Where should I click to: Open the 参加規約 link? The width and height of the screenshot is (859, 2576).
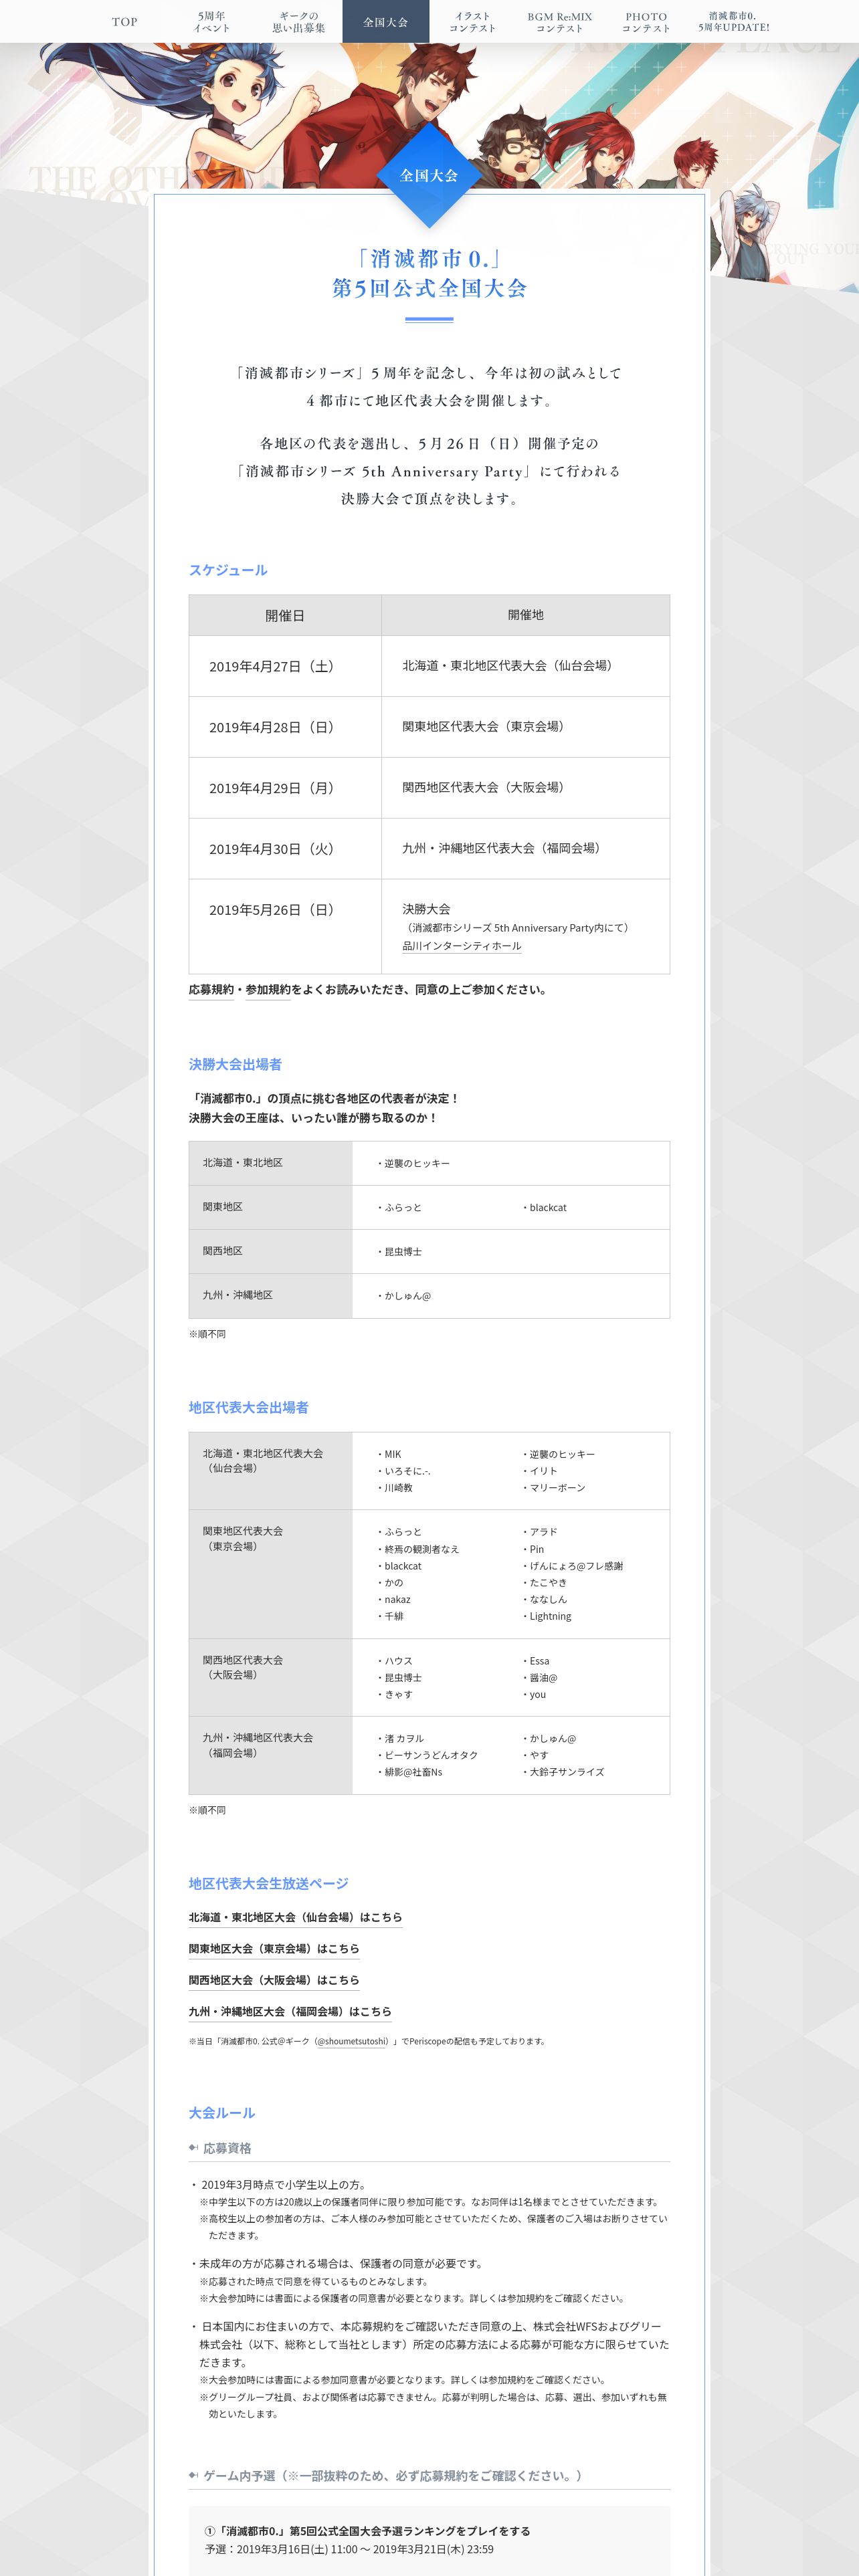pyautogui.click(x=268, y=990)
